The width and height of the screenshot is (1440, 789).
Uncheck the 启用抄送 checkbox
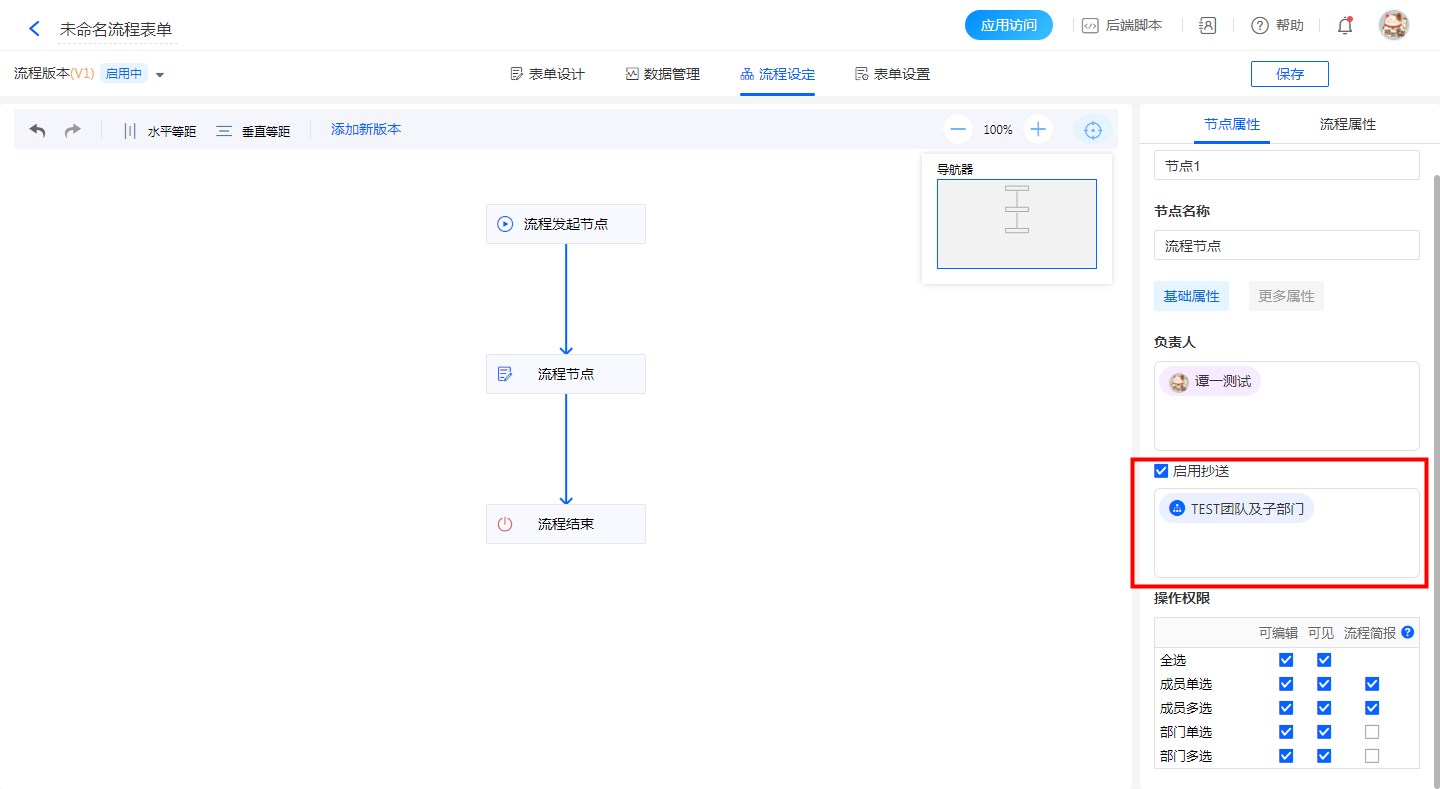coord(1161,471)
